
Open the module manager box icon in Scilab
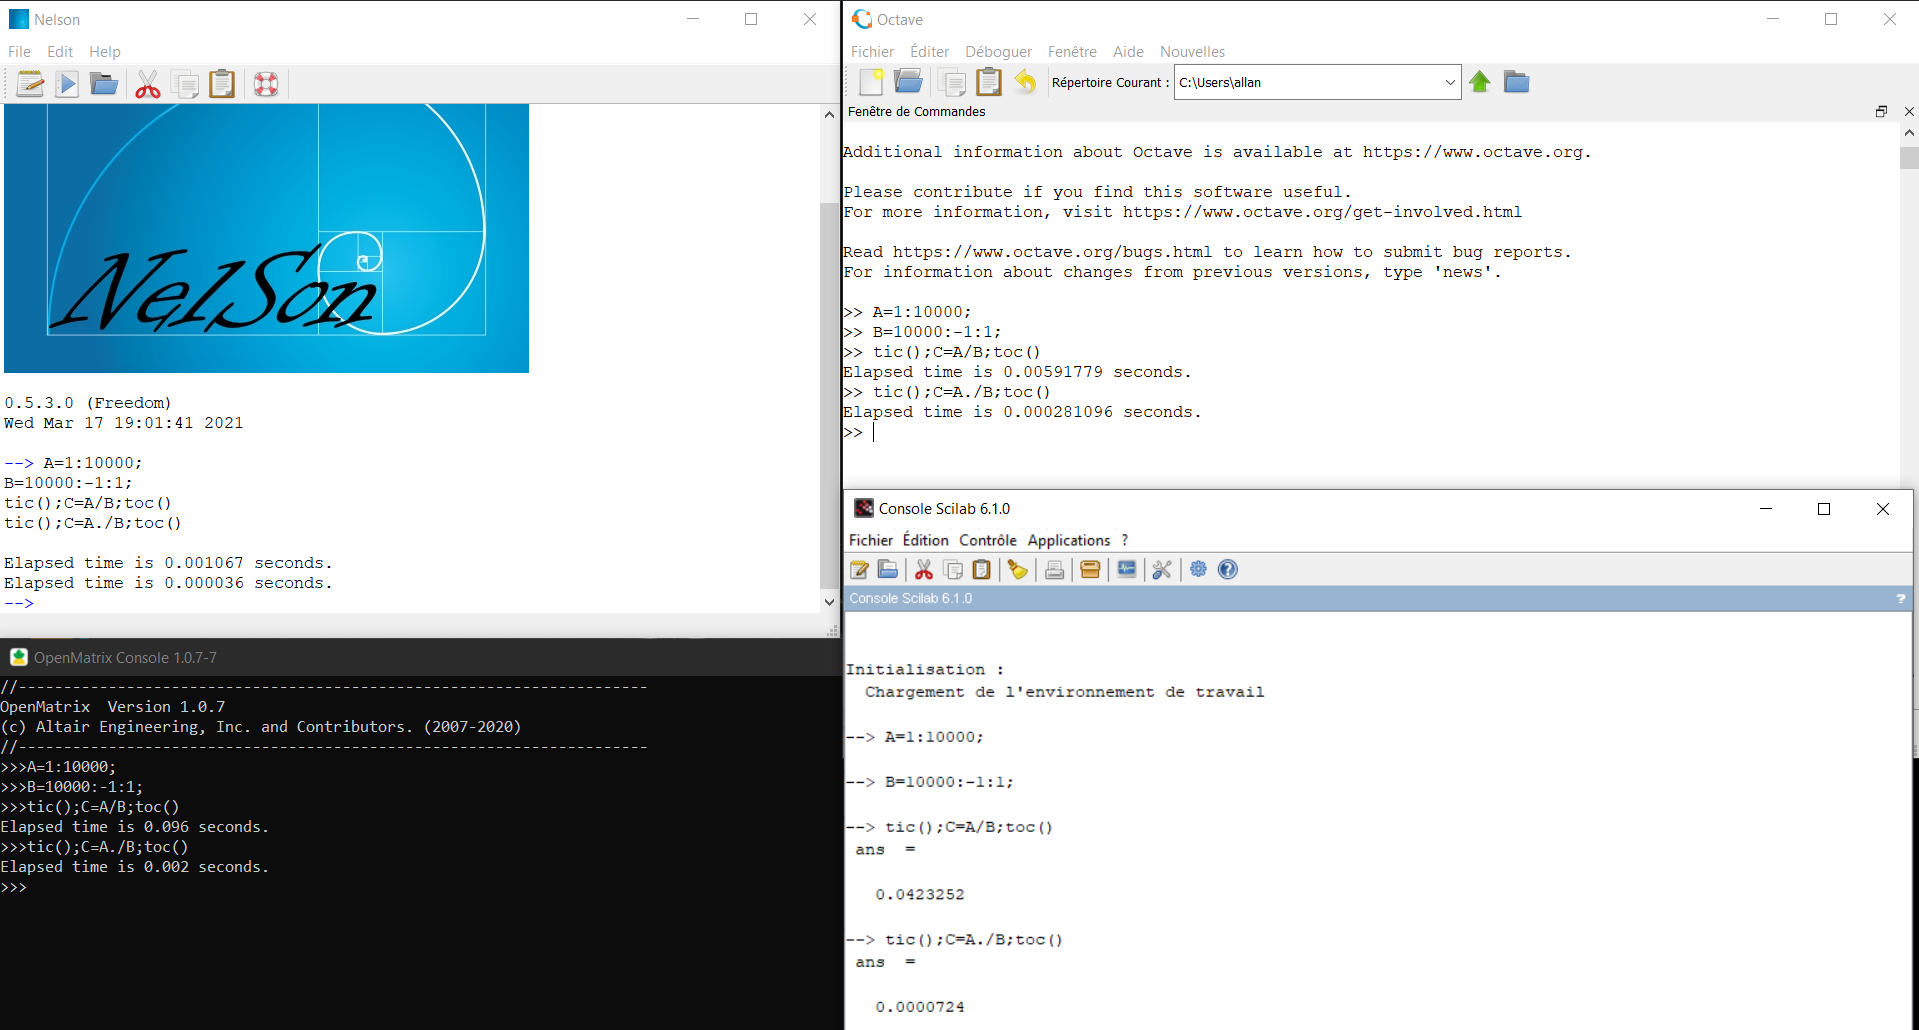click(x=1090, y=570)
